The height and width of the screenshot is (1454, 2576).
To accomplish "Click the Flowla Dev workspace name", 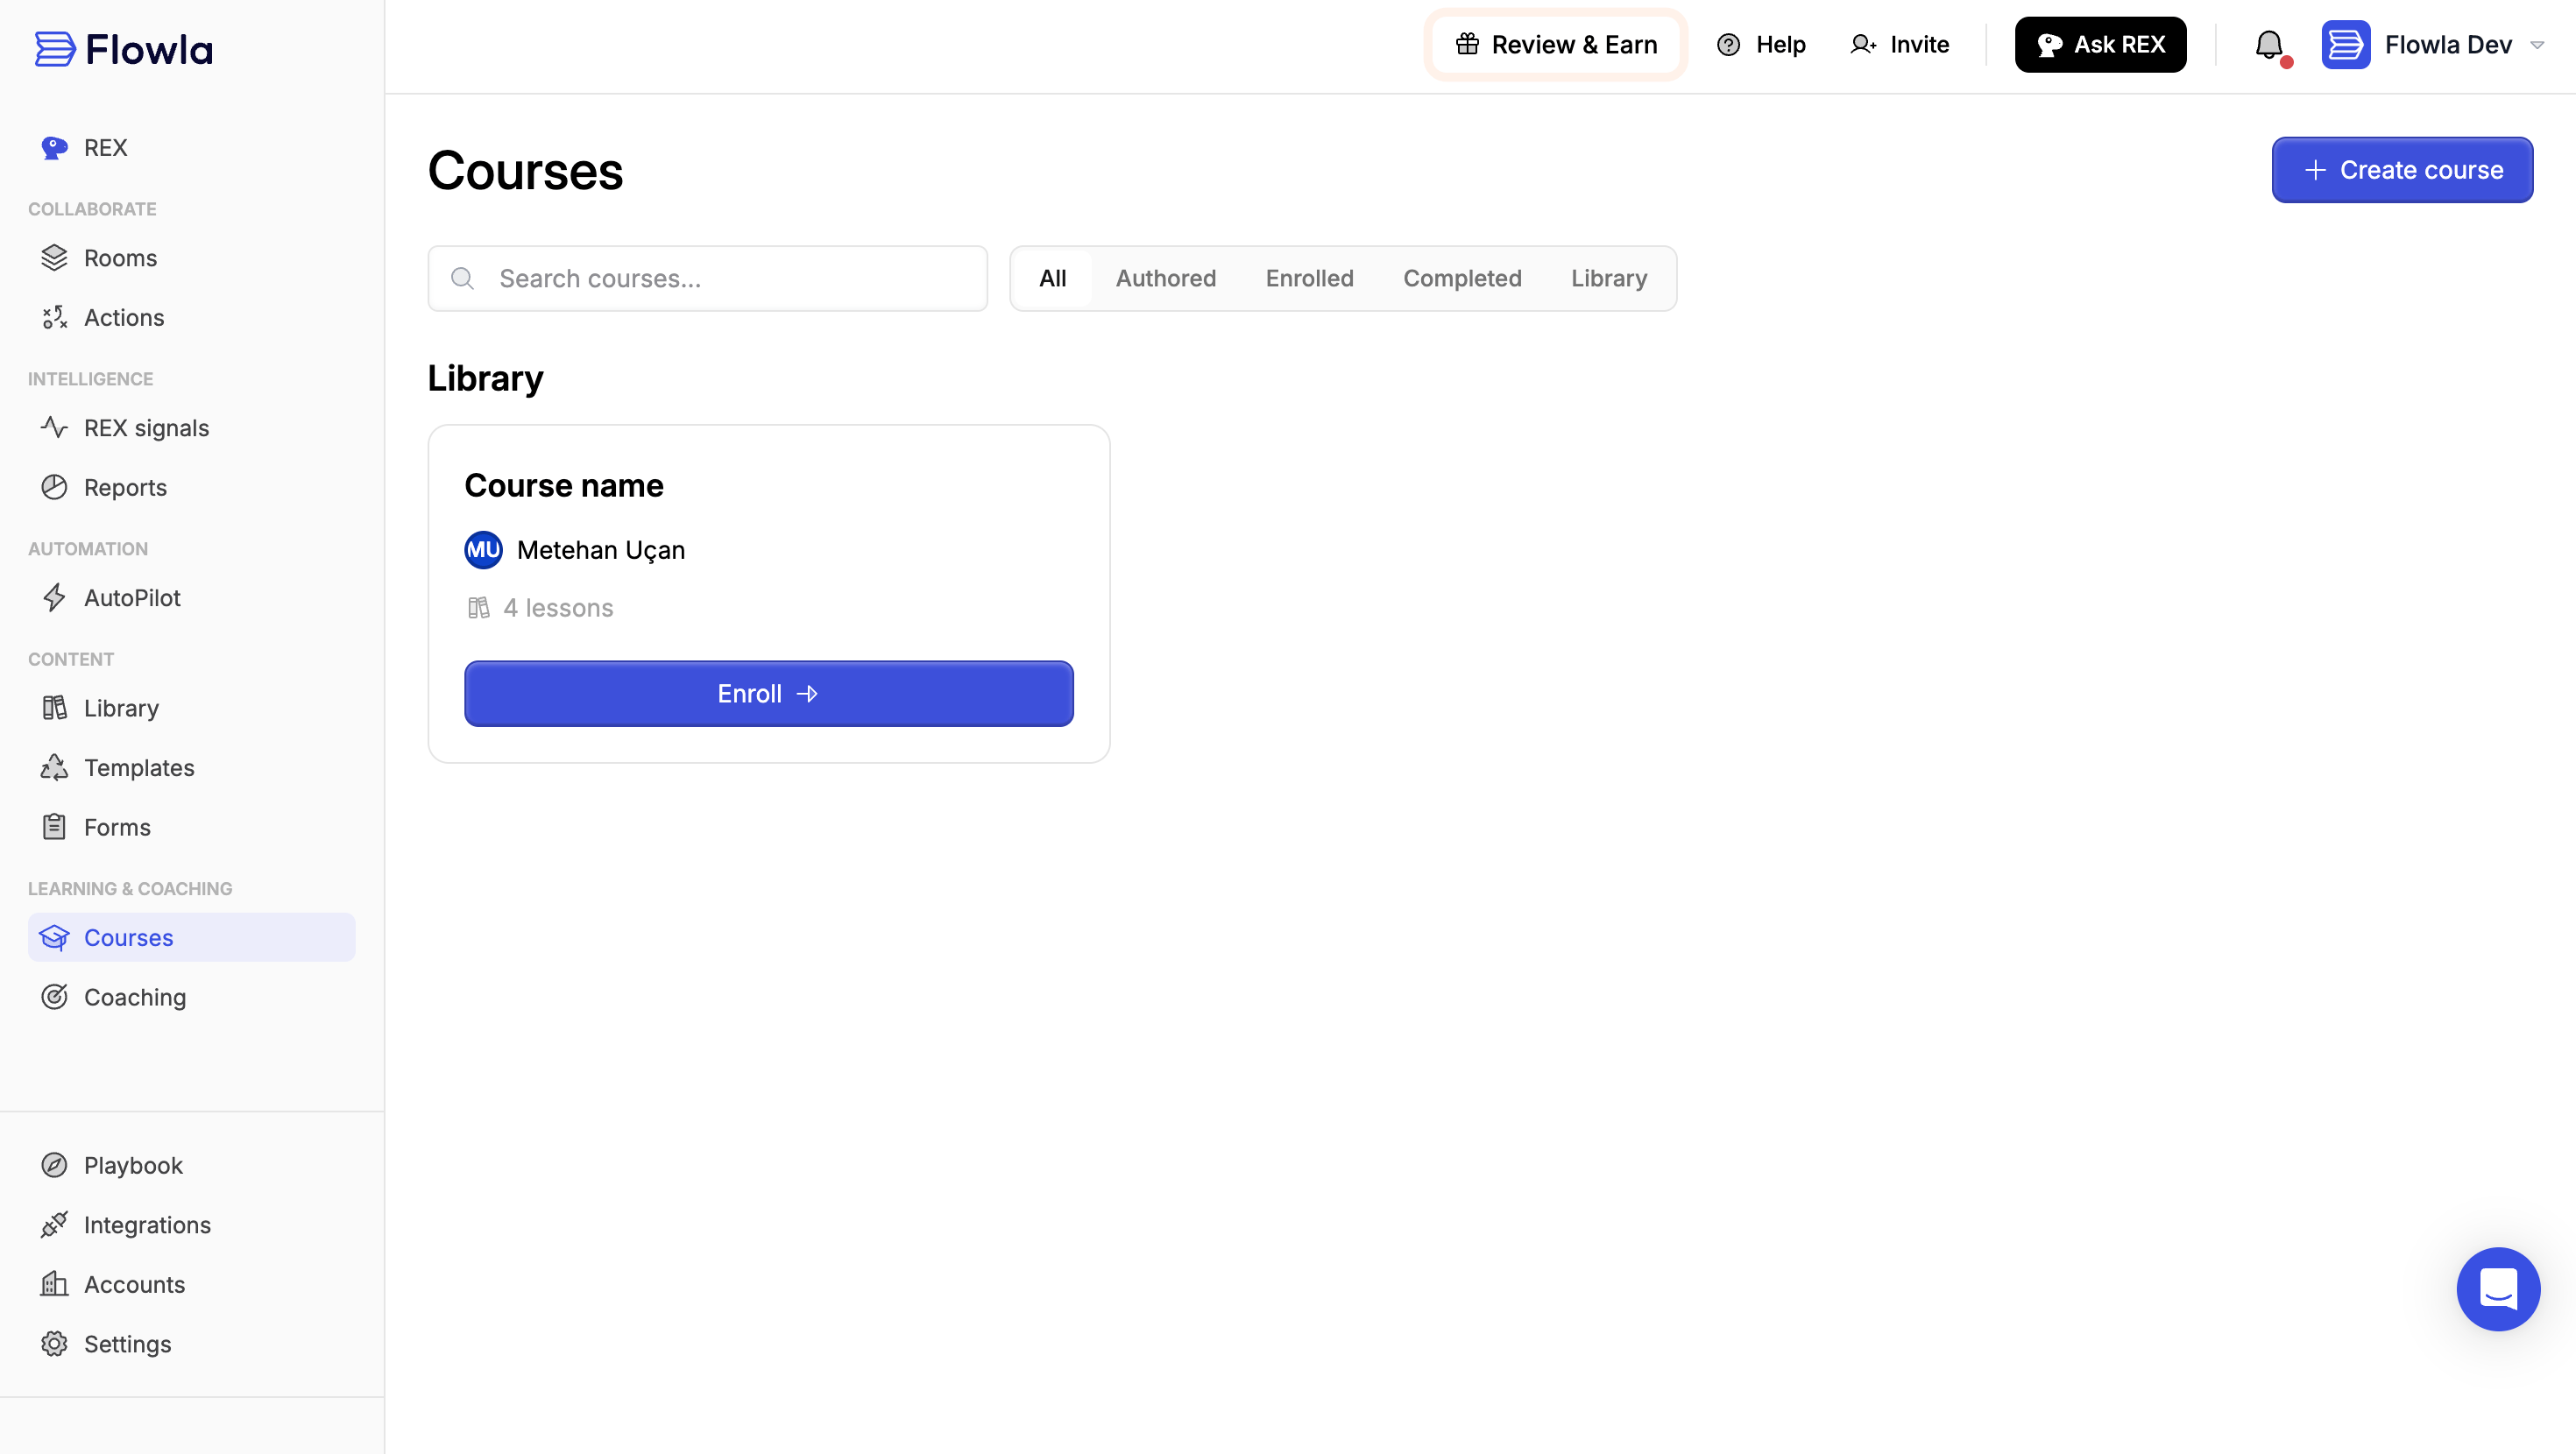I will pyautogui.click(x=2447, y=45).
